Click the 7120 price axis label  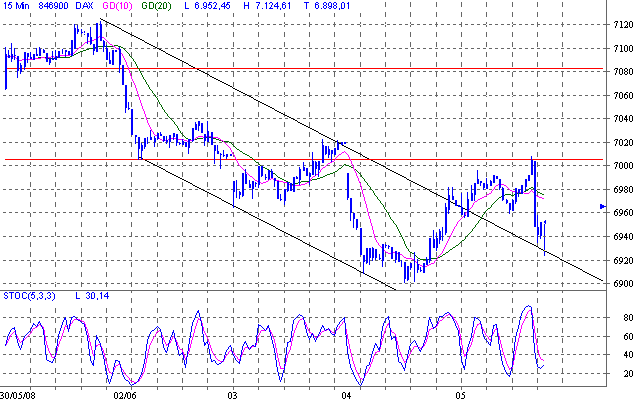[x=624, y=25]
